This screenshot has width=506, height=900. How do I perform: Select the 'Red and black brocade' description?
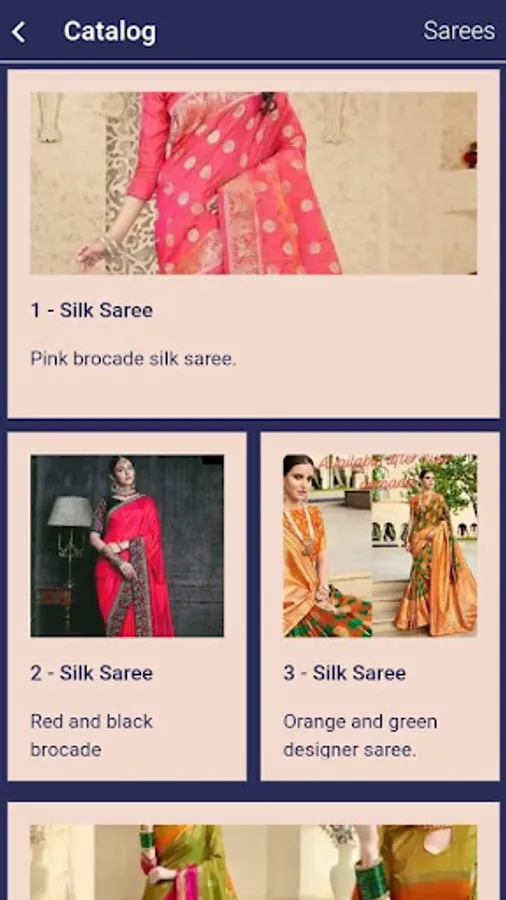pos(92,735)
